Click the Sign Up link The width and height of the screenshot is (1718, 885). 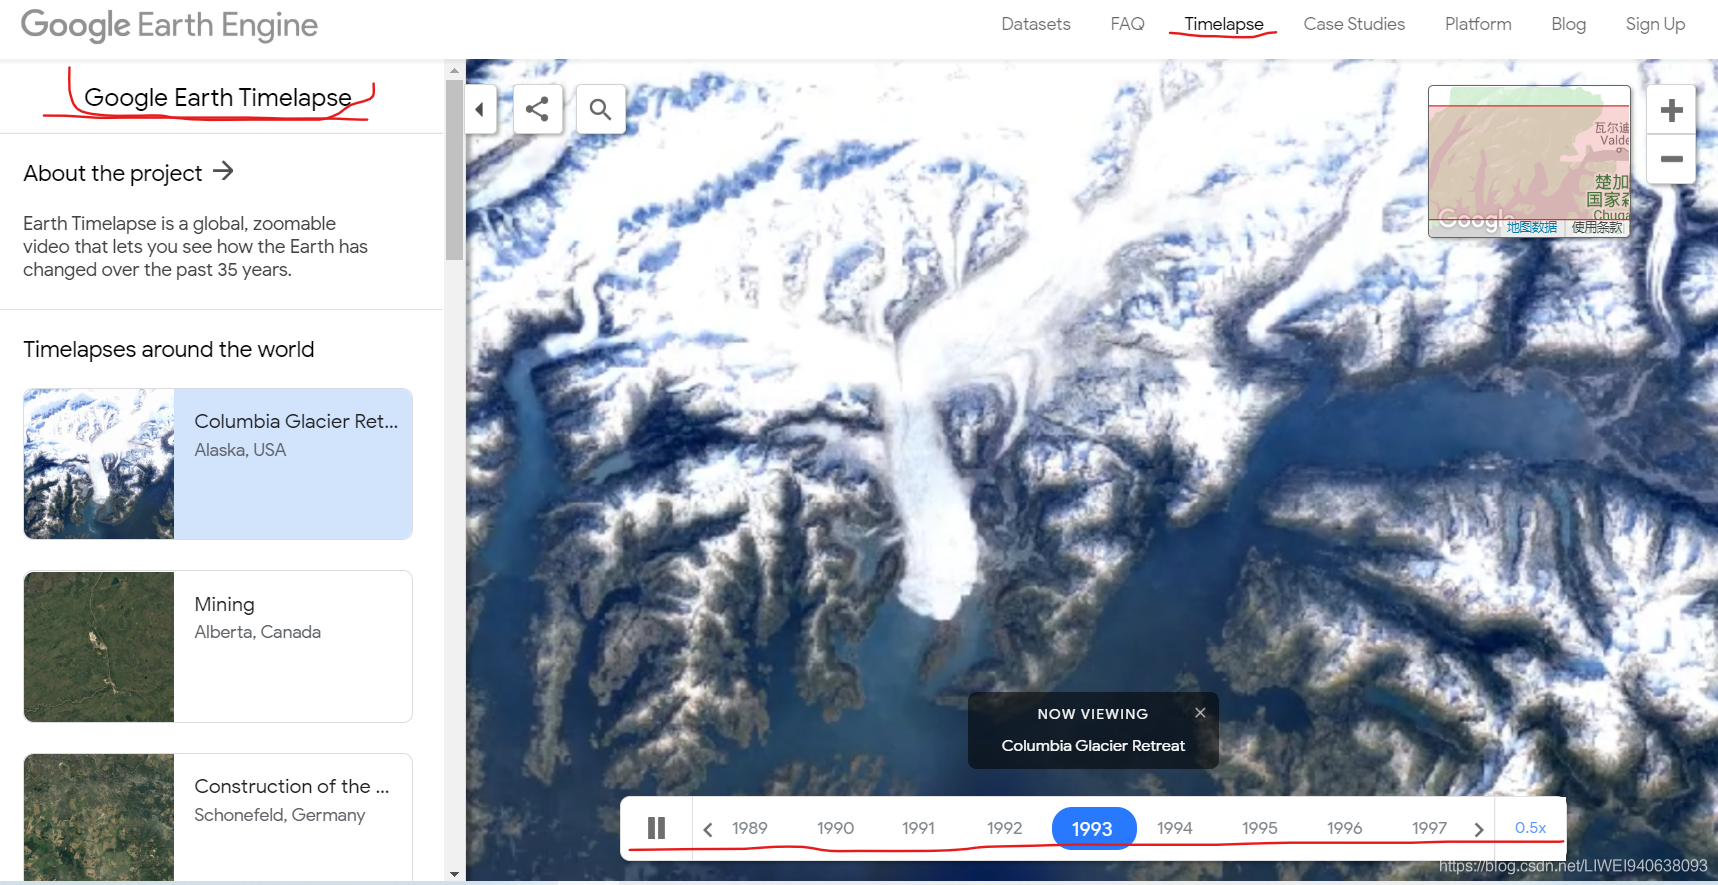point(1655,24)
